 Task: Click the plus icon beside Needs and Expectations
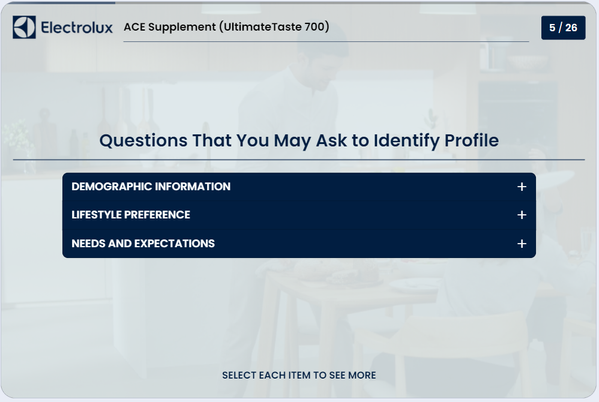pos(521,243)
